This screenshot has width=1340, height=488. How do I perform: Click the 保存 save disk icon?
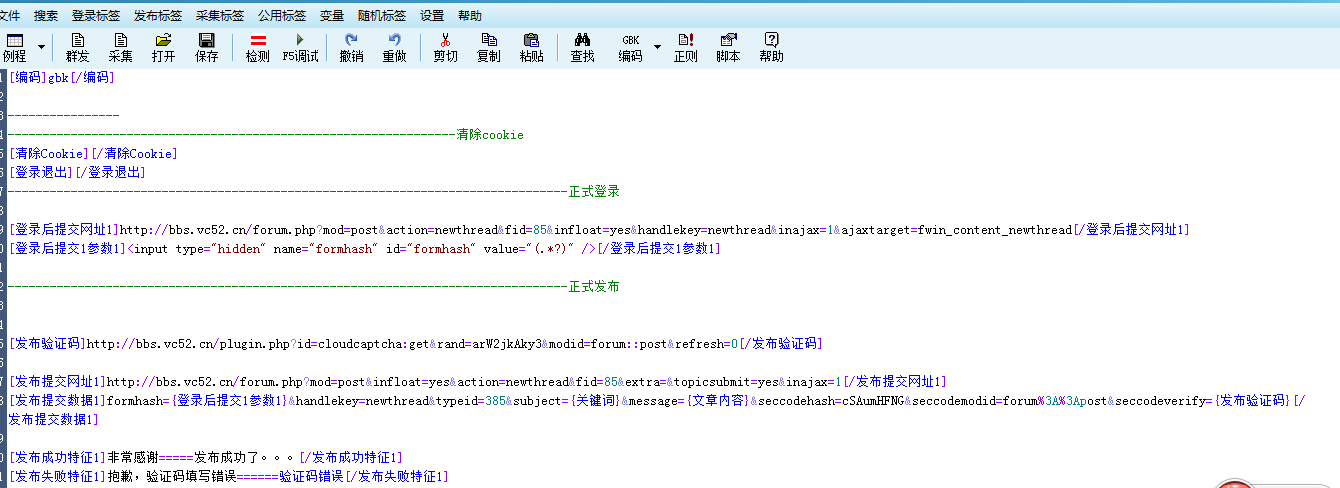click(207, 47)
